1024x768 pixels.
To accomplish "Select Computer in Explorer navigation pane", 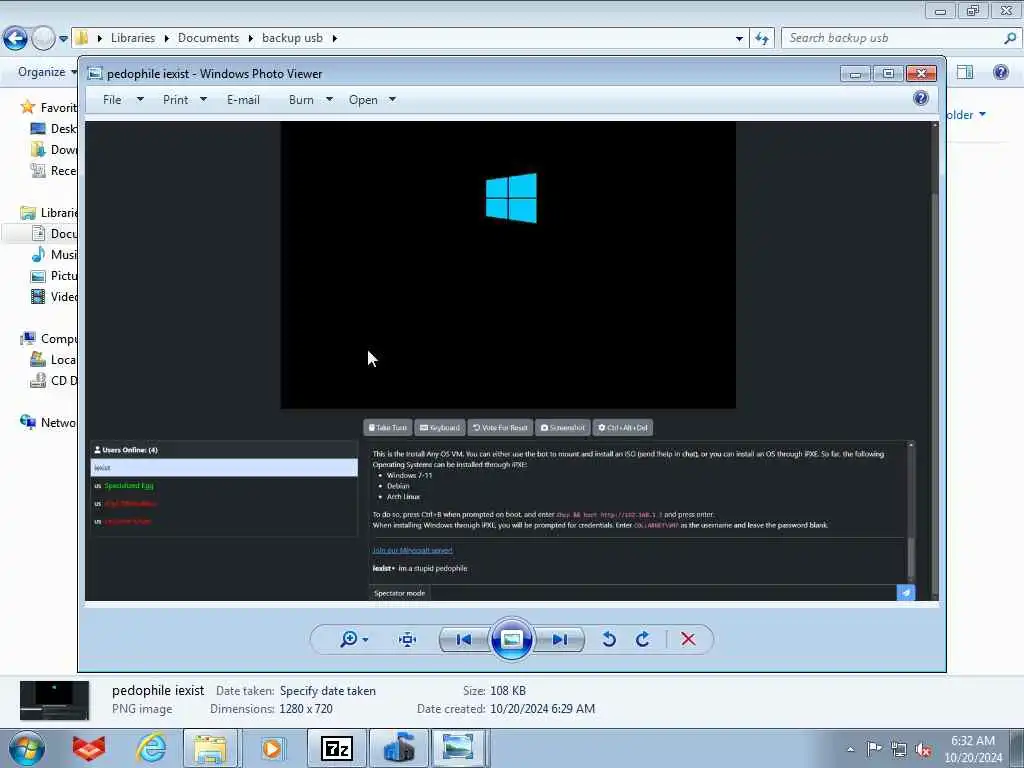I will click(49, 338).
